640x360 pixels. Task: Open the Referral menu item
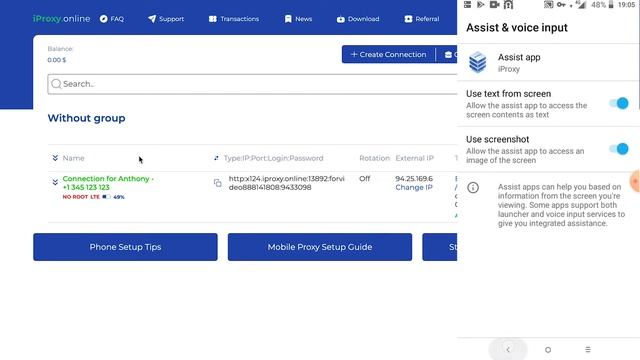pyautogui.click(x=422, y=19)
